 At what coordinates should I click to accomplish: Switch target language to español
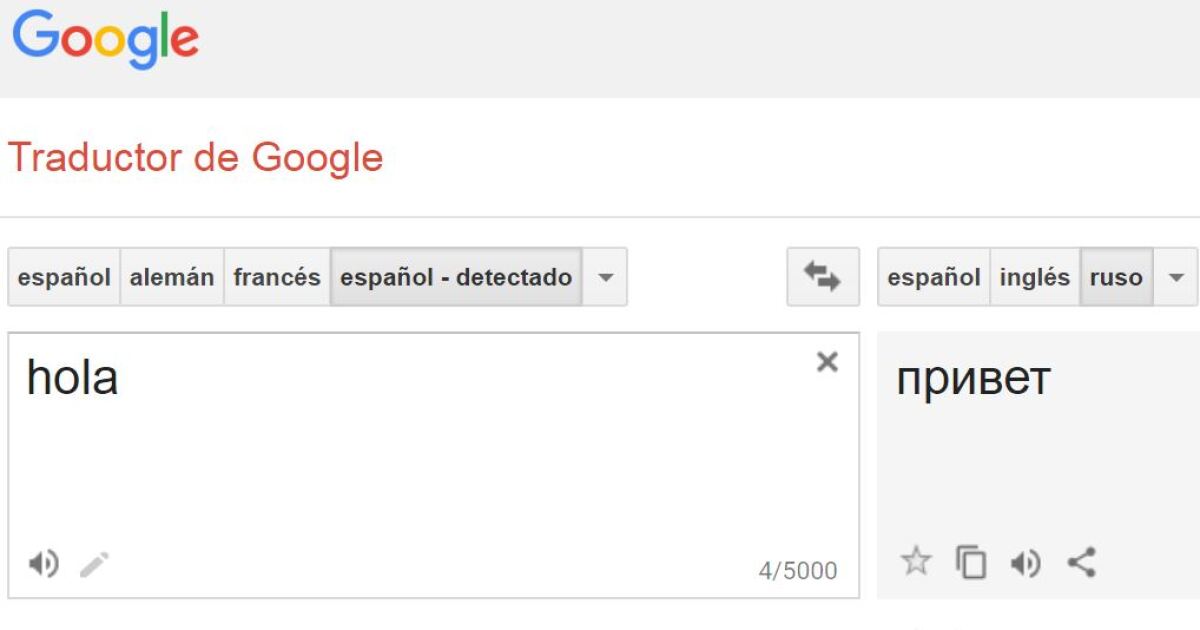point(933,277)
